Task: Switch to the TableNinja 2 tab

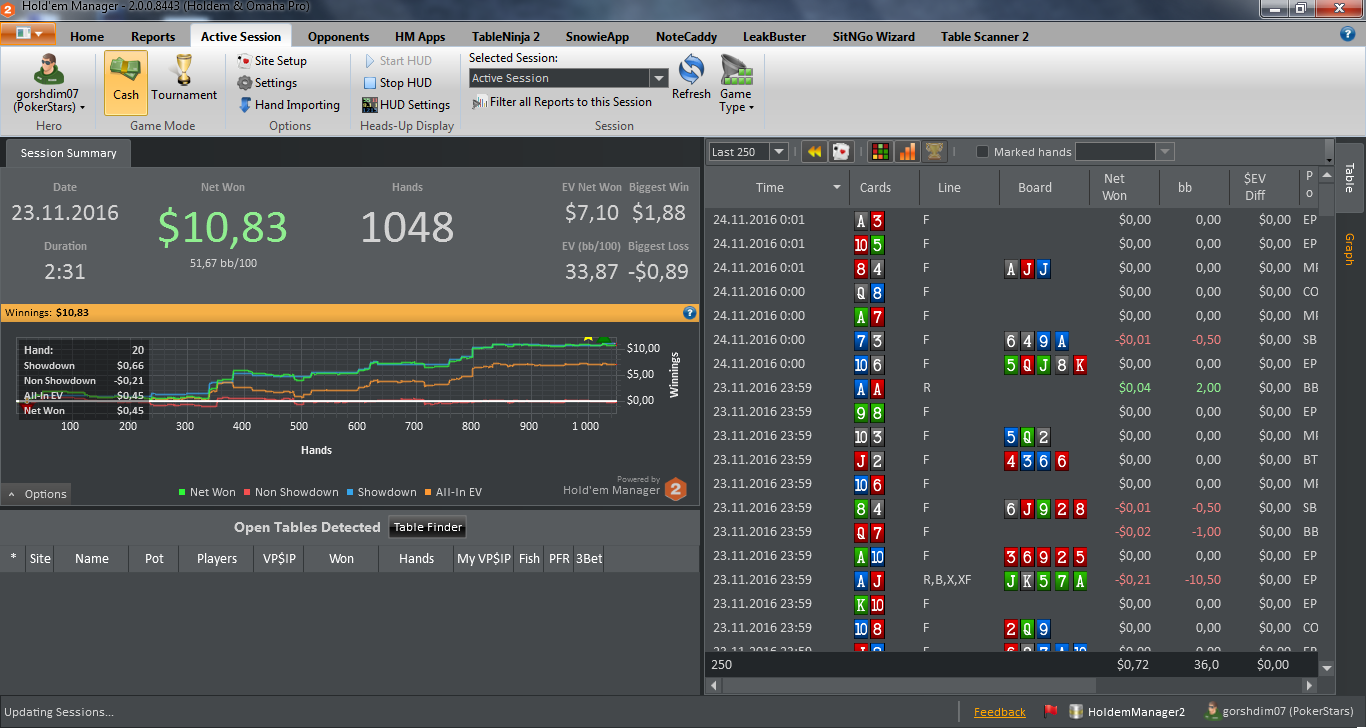Action: click(x=505, y=37)
